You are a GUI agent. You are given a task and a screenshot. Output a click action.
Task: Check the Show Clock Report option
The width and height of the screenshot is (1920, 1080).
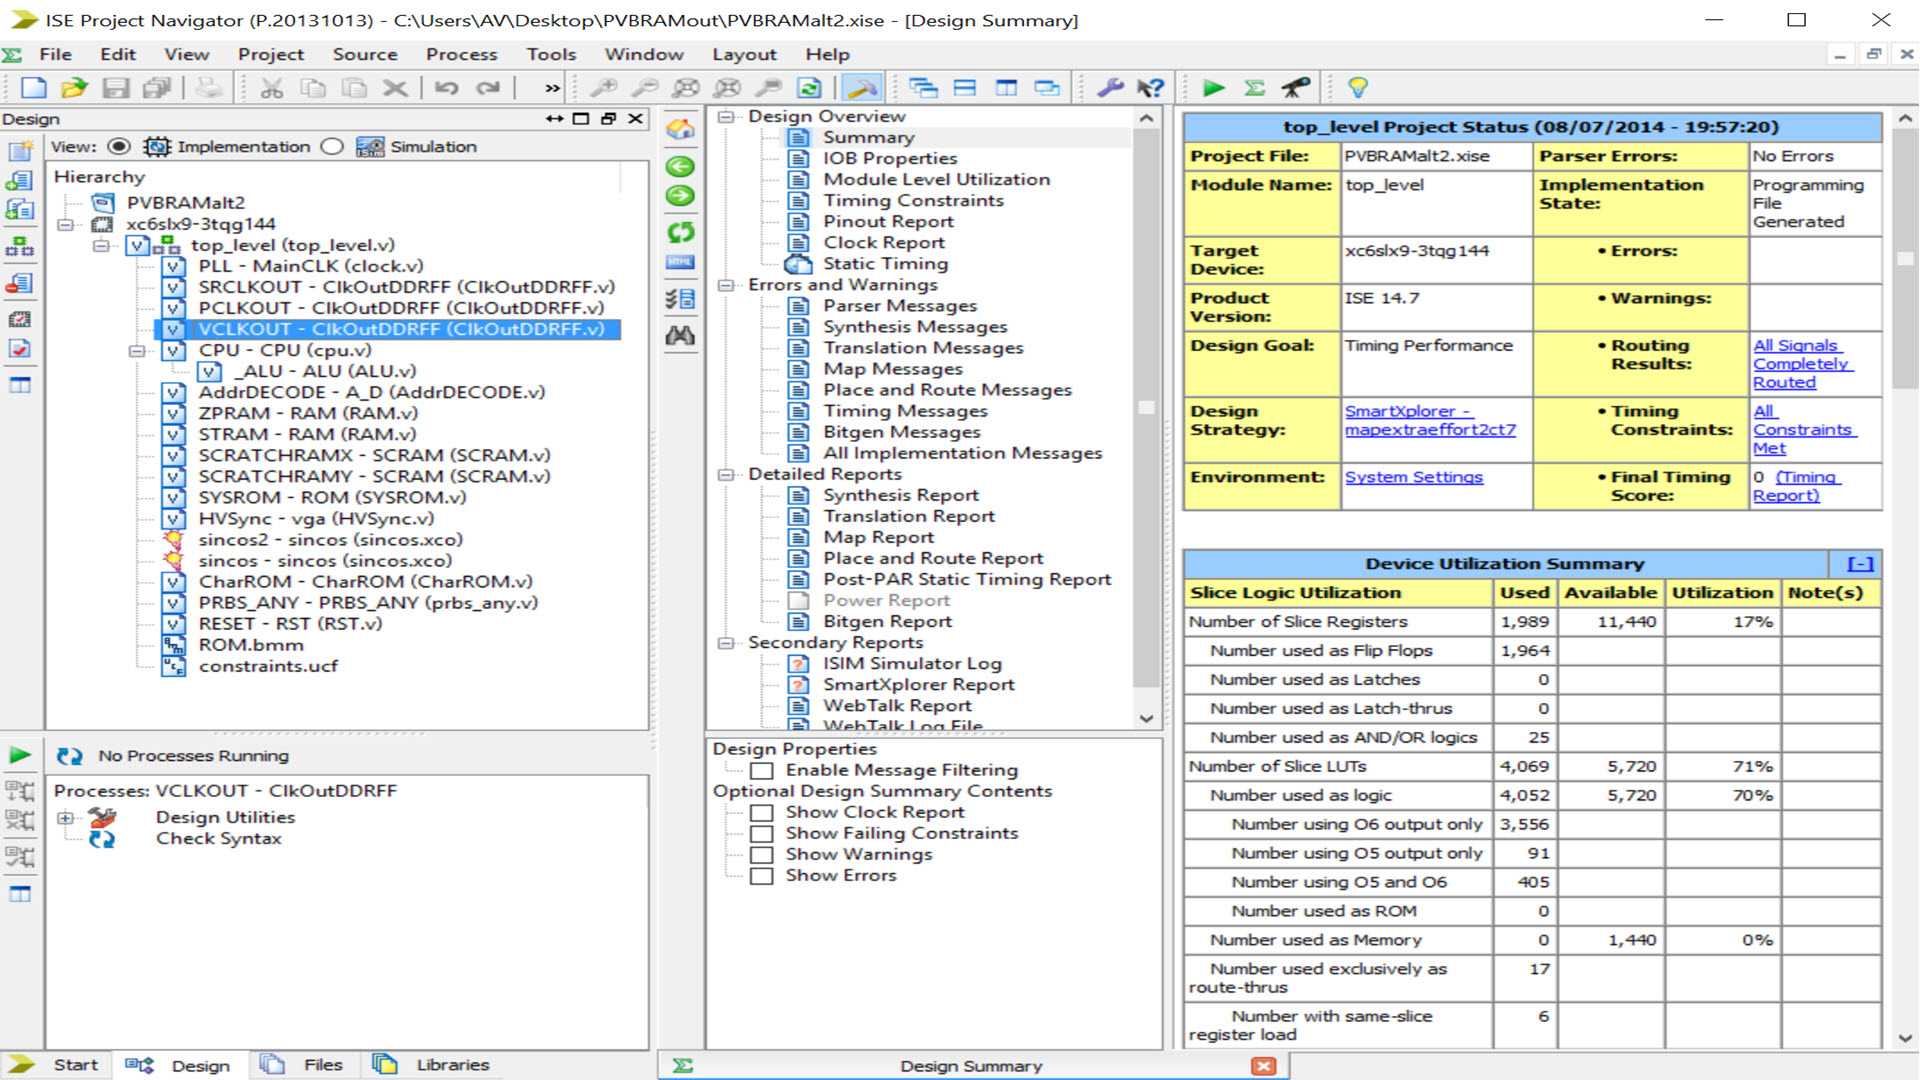(x=762, y=813)
